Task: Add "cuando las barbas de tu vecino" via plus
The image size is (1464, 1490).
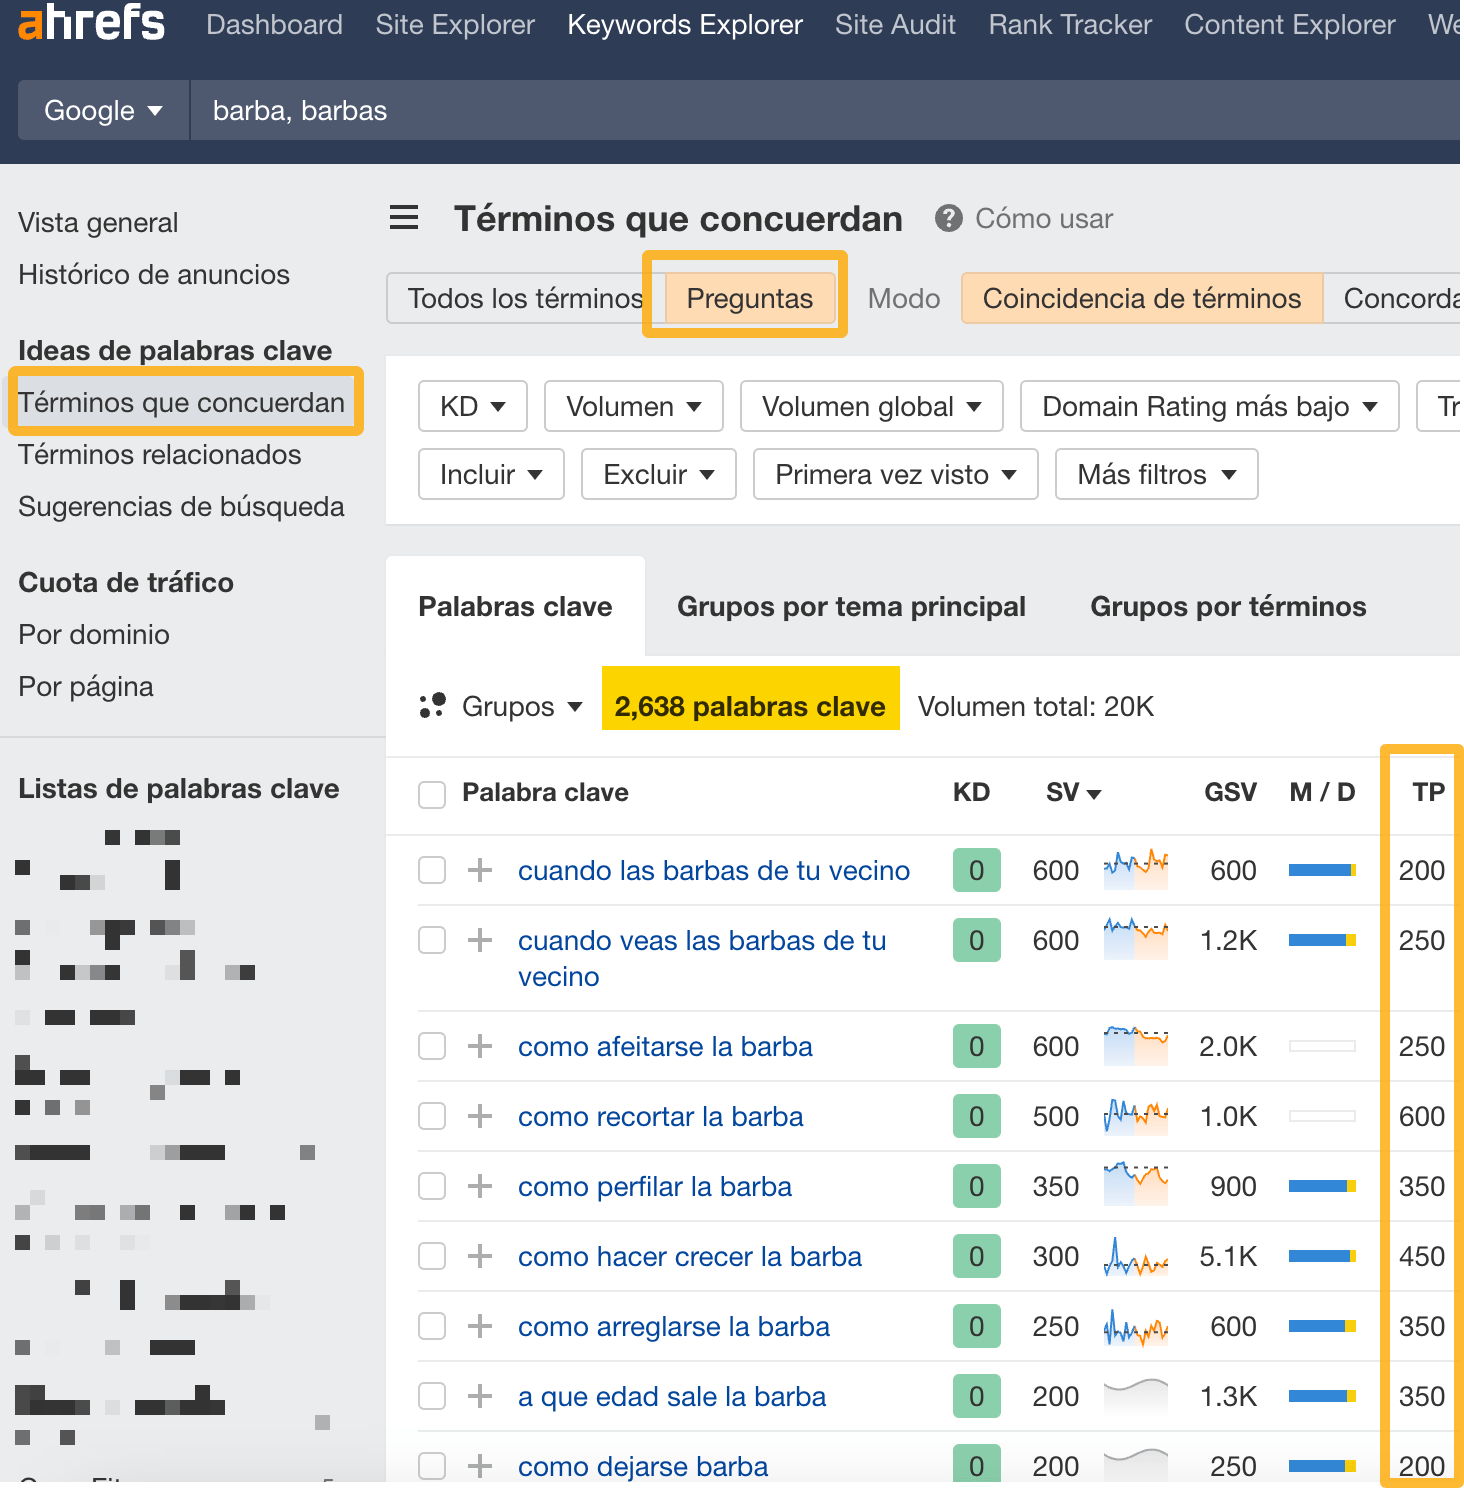Action: (480, 870)
